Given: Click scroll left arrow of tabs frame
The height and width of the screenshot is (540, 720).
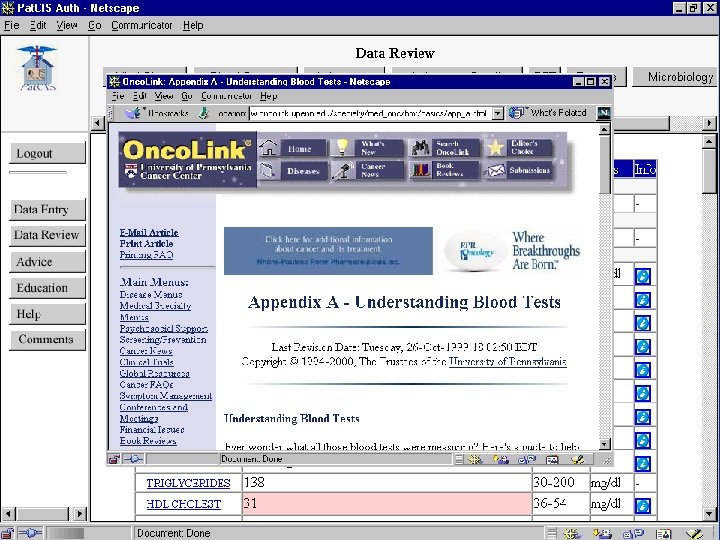Looking at the screenshot, I should coord(98,123).
